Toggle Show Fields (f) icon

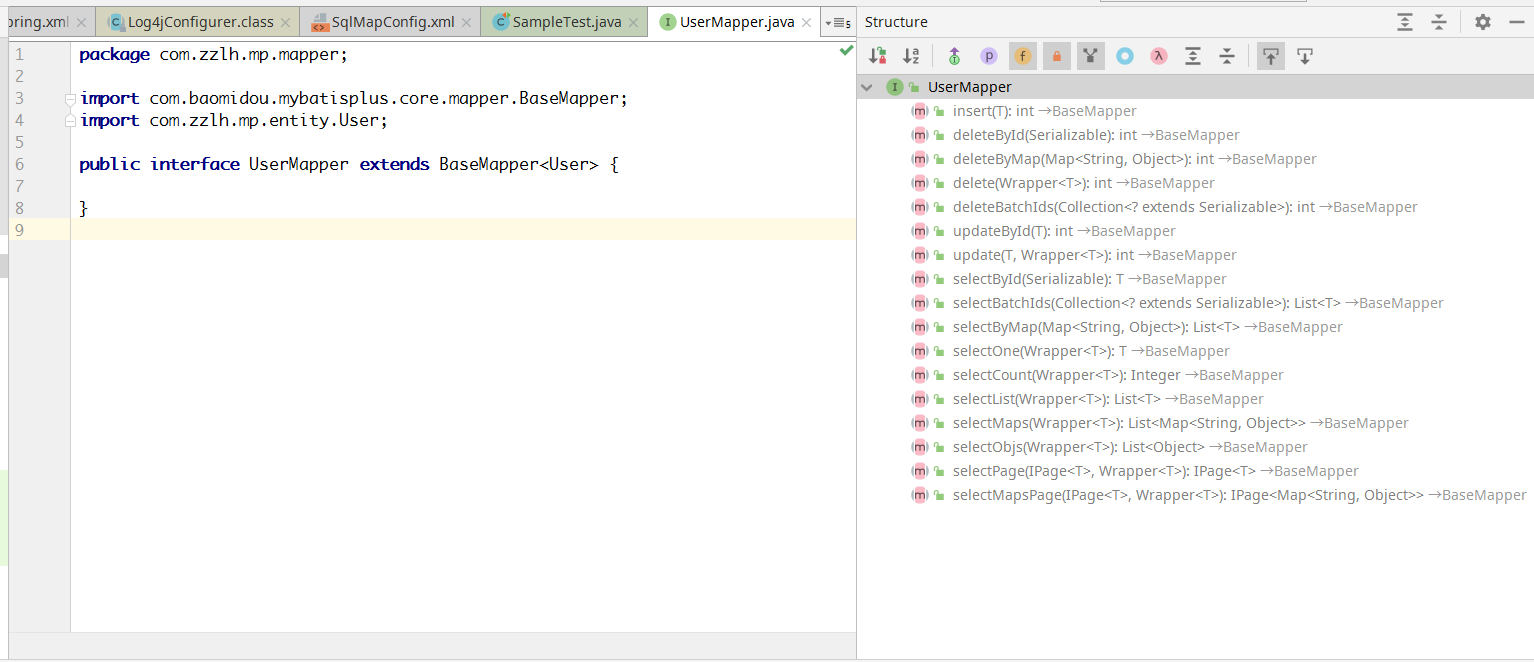click(x=1022, y=57)
